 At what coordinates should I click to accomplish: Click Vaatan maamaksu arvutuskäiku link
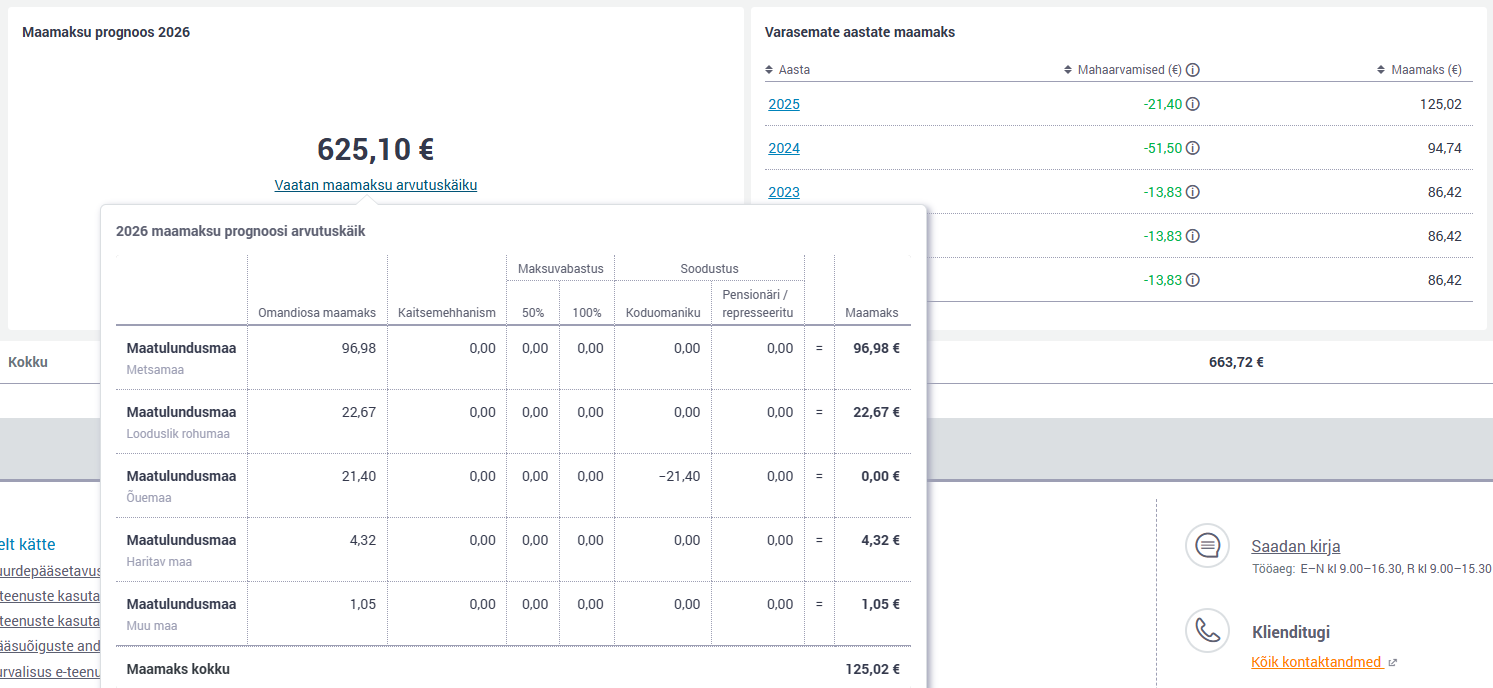point(375,185)
